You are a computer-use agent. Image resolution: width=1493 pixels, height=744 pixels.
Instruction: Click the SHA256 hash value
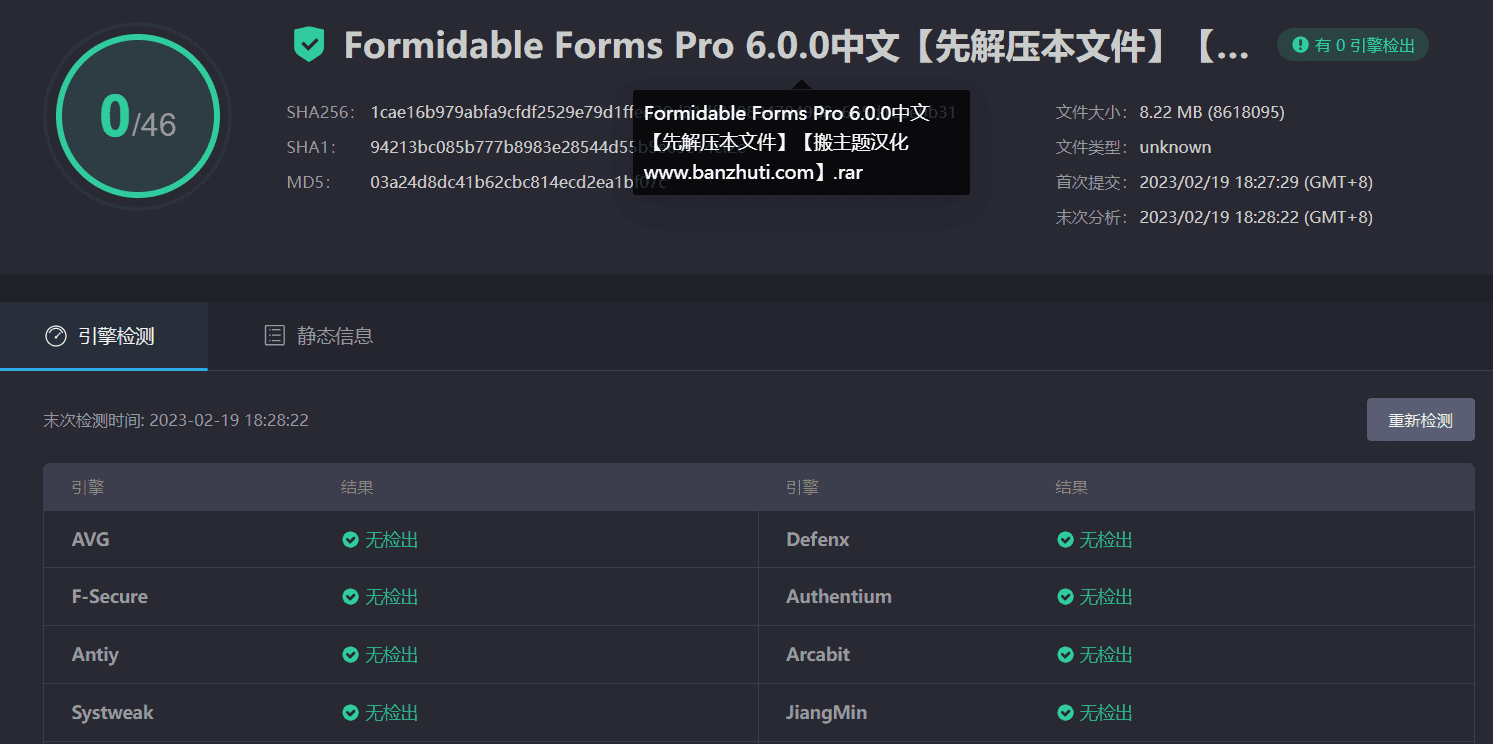pyautogui.click(x=662, y=112)
